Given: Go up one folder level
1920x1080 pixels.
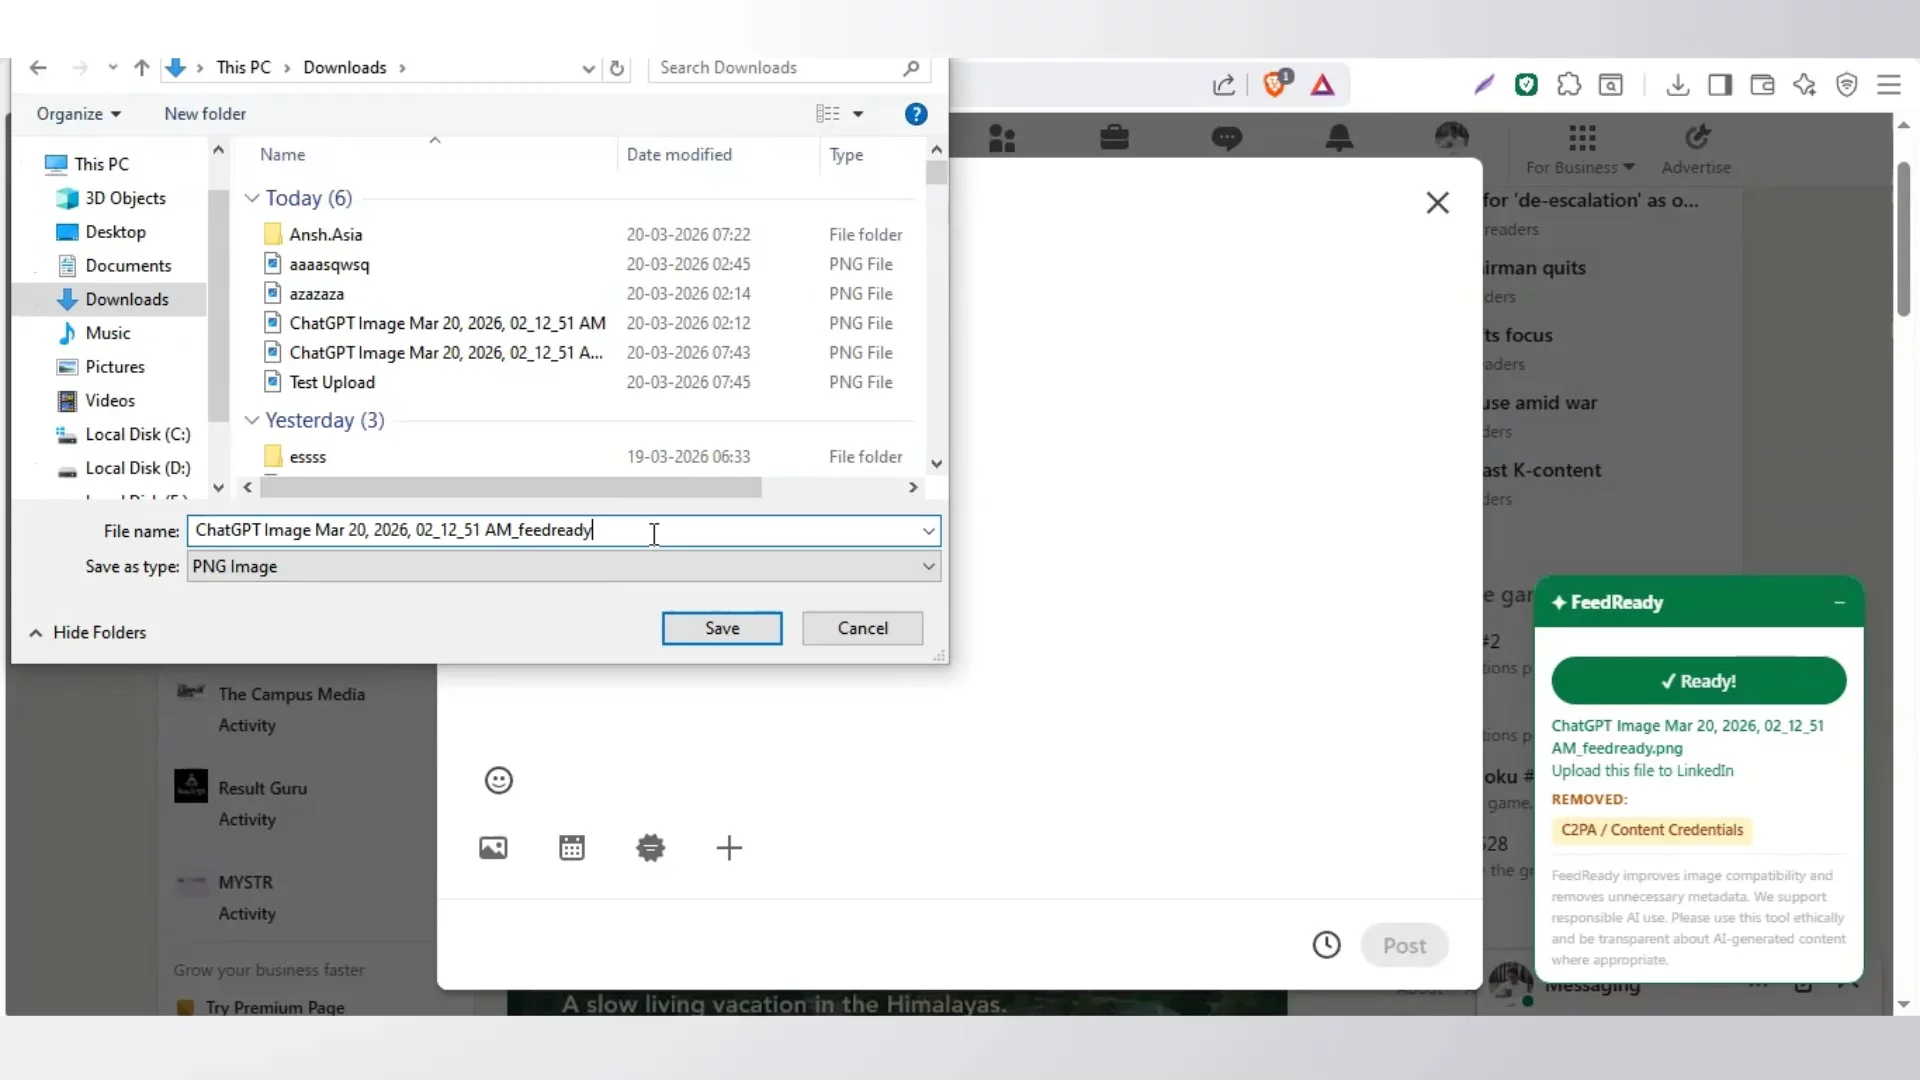Looking at the screenshot, I should [x=141, y=68].
